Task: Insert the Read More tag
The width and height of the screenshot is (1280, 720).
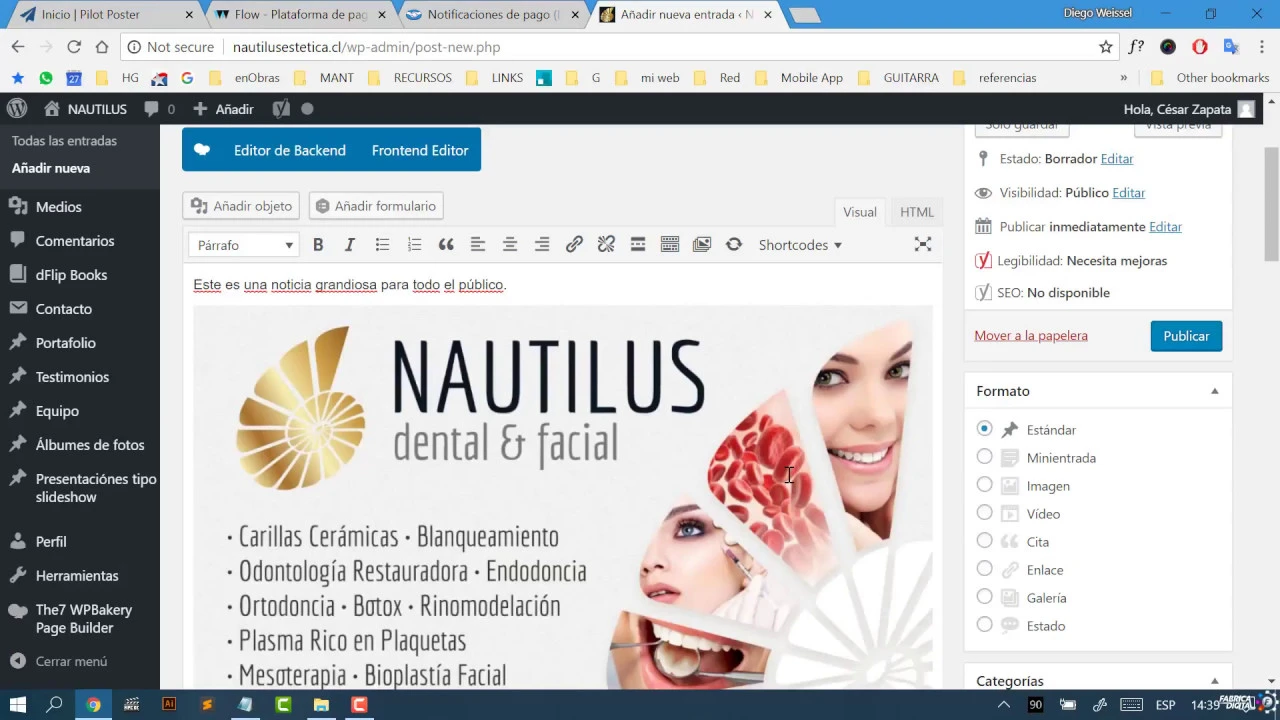Action: [638, 245]
